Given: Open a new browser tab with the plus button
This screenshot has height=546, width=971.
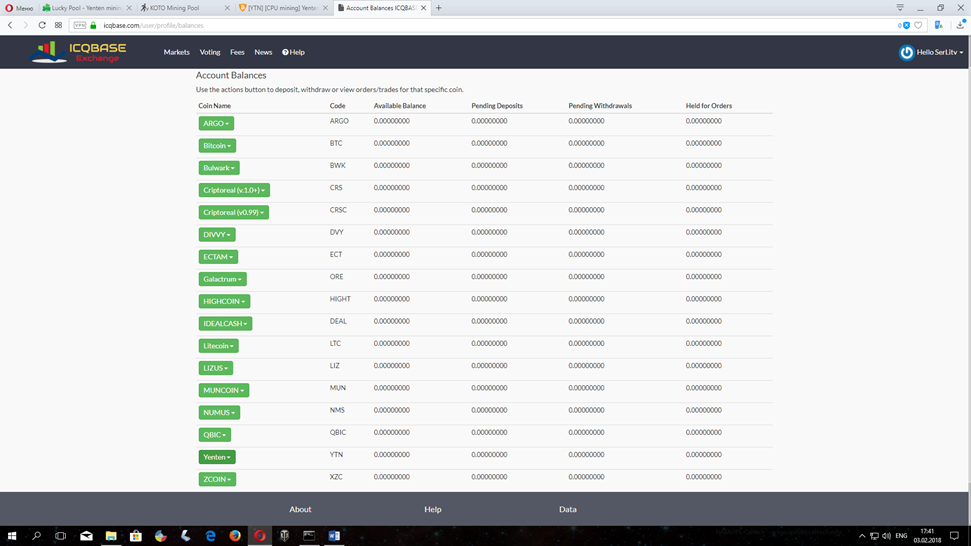Looking at the screenshot, I should click(438, 8).
